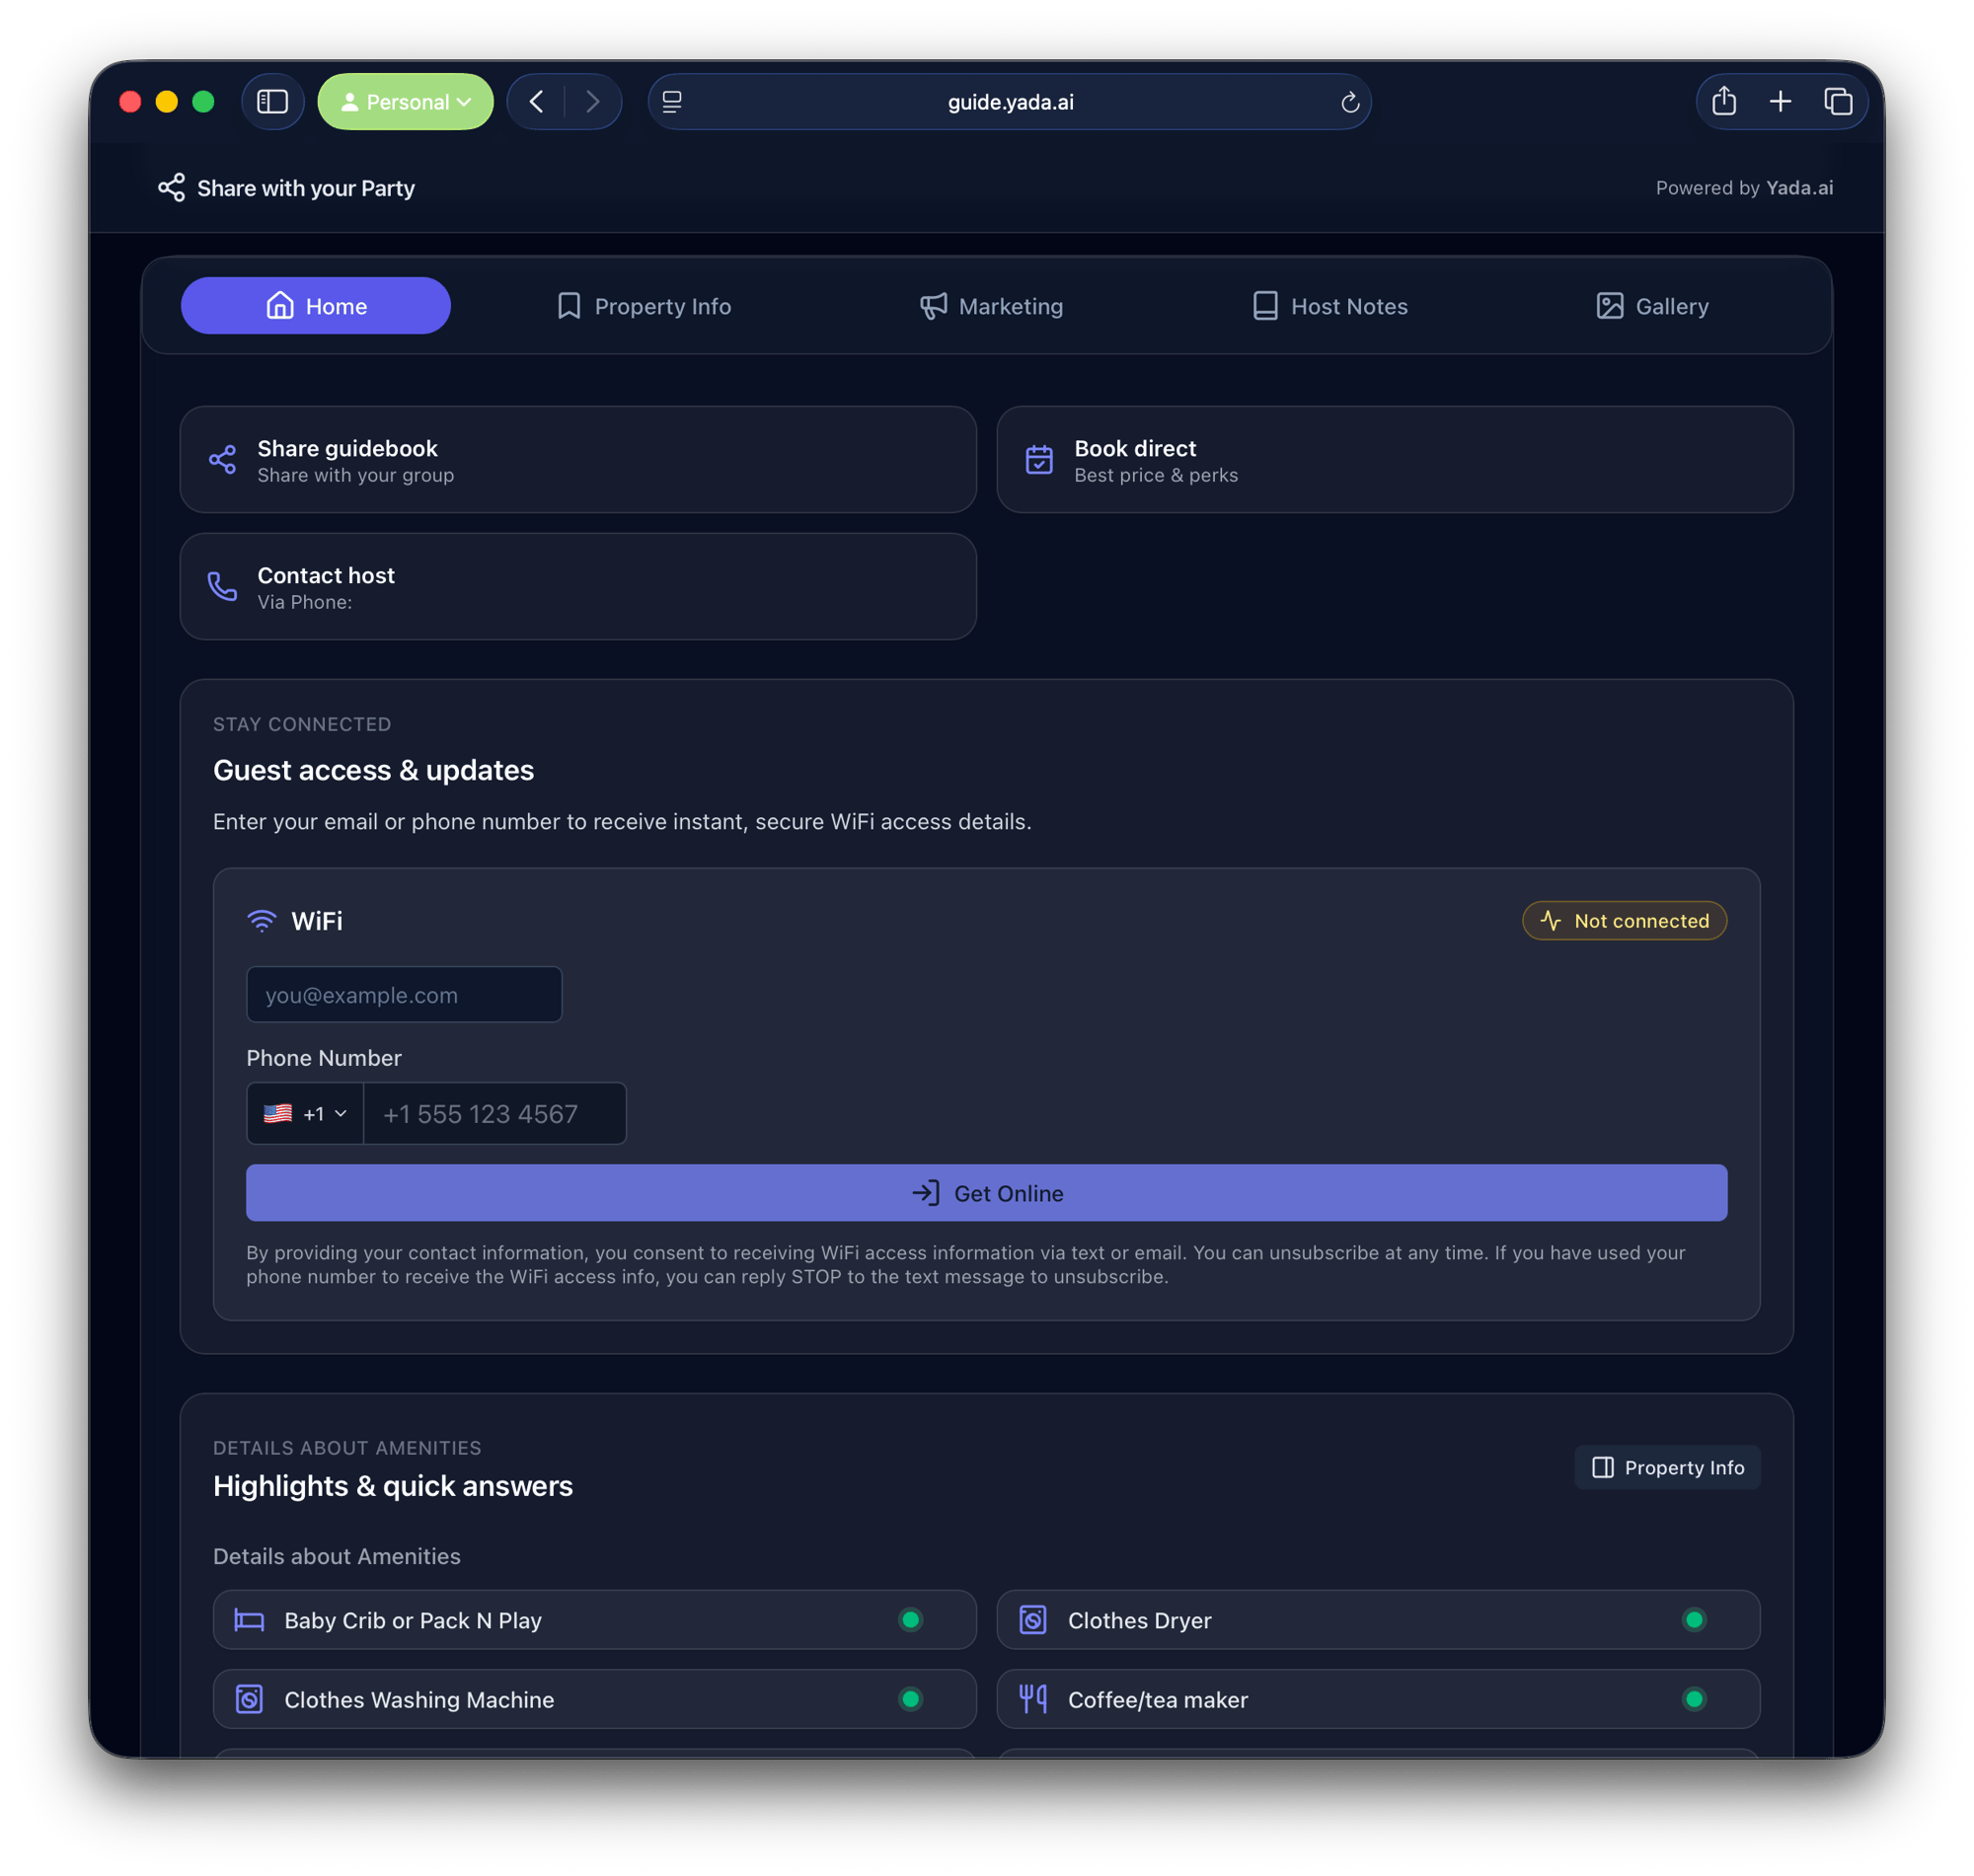The height and width of the screenshot is (1876, 1974).
Task: Open the +1 country code selector
Action: (x=305, y=1114)
